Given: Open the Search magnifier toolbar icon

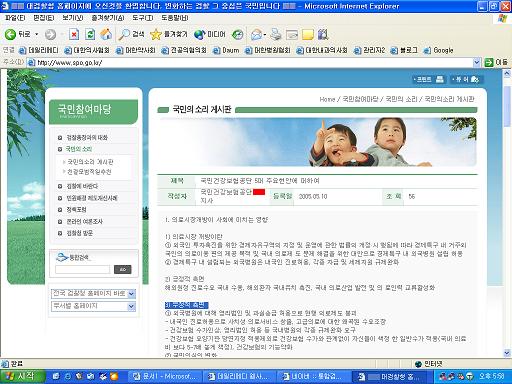Looking at the screenshot, I should click(124, 34).
